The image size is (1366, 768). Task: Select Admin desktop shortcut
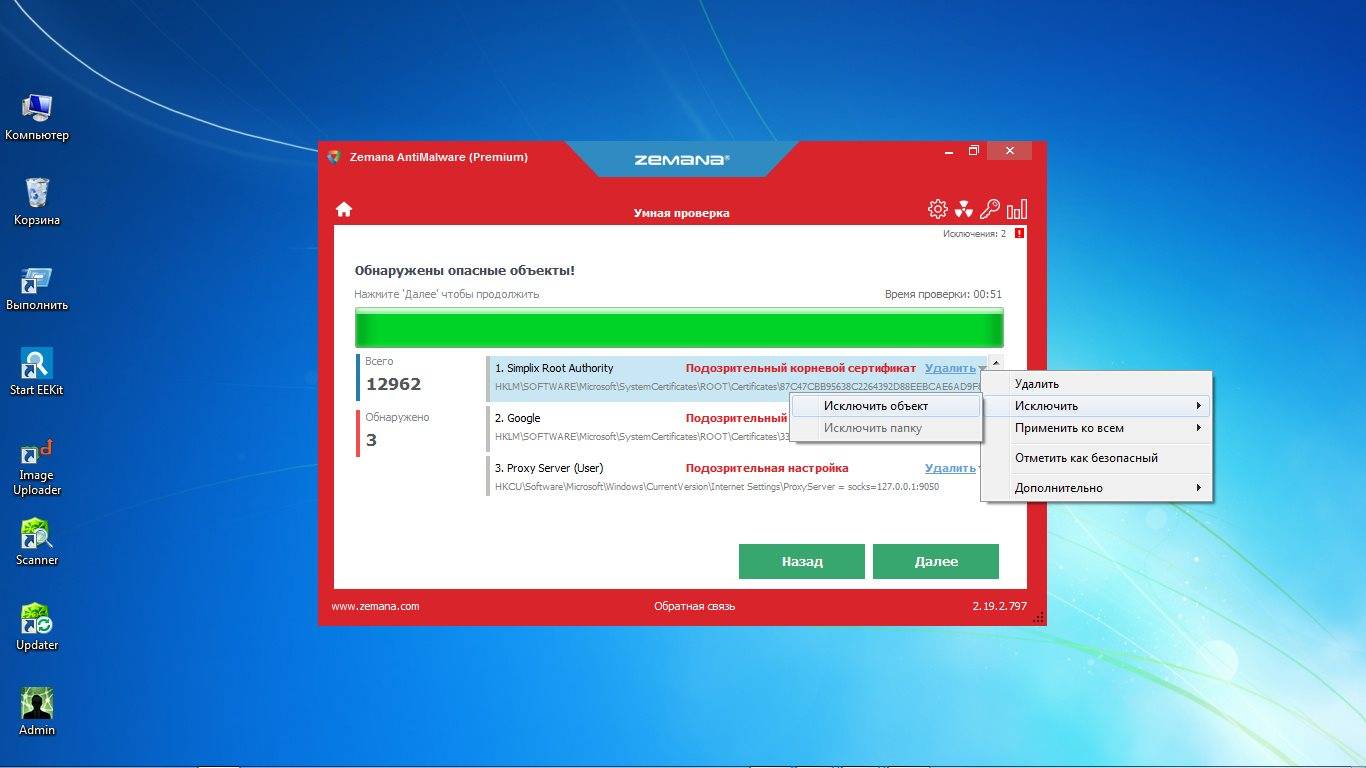coord(37,712)
